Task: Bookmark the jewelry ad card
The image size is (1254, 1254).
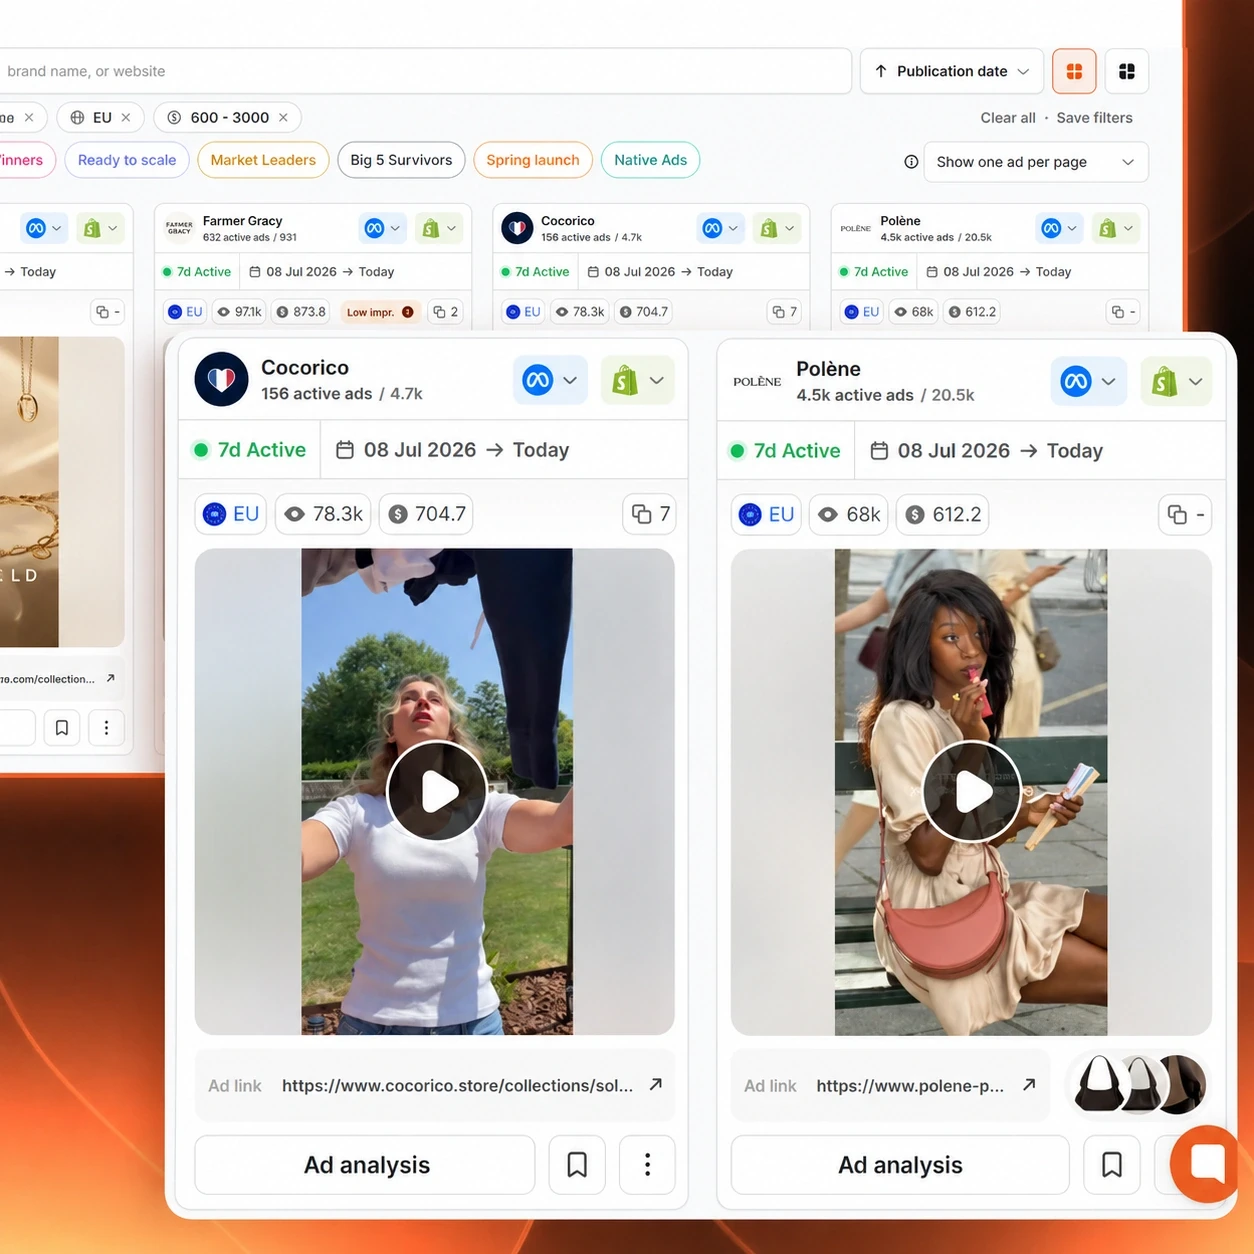Action: pos(61,727)
